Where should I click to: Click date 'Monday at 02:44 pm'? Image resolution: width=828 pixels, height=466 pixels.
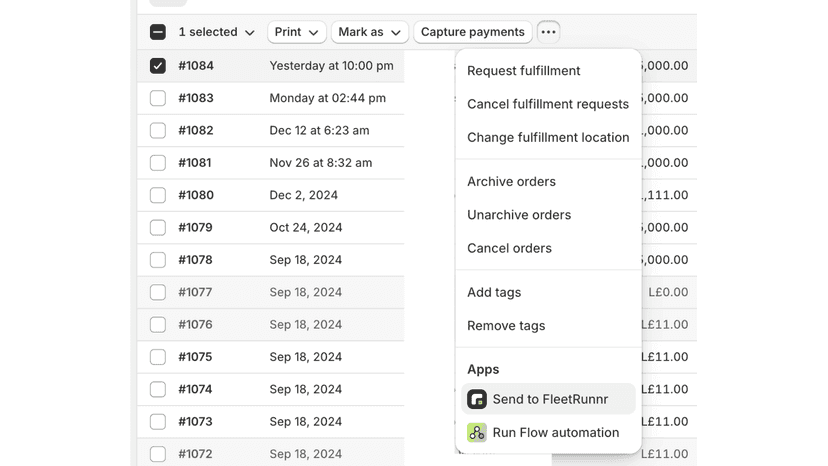coord(328,98)
